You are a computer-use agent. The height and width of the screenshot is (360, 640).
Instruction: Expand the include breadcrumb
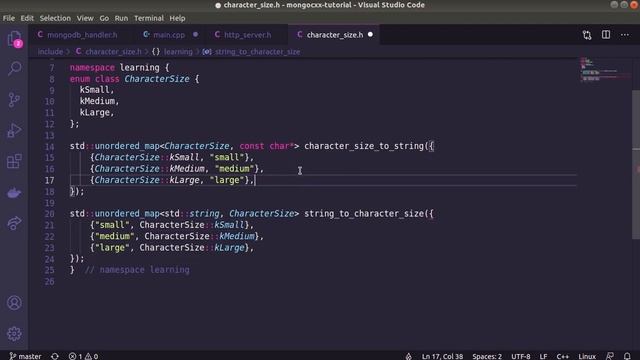tap(50, 52)
